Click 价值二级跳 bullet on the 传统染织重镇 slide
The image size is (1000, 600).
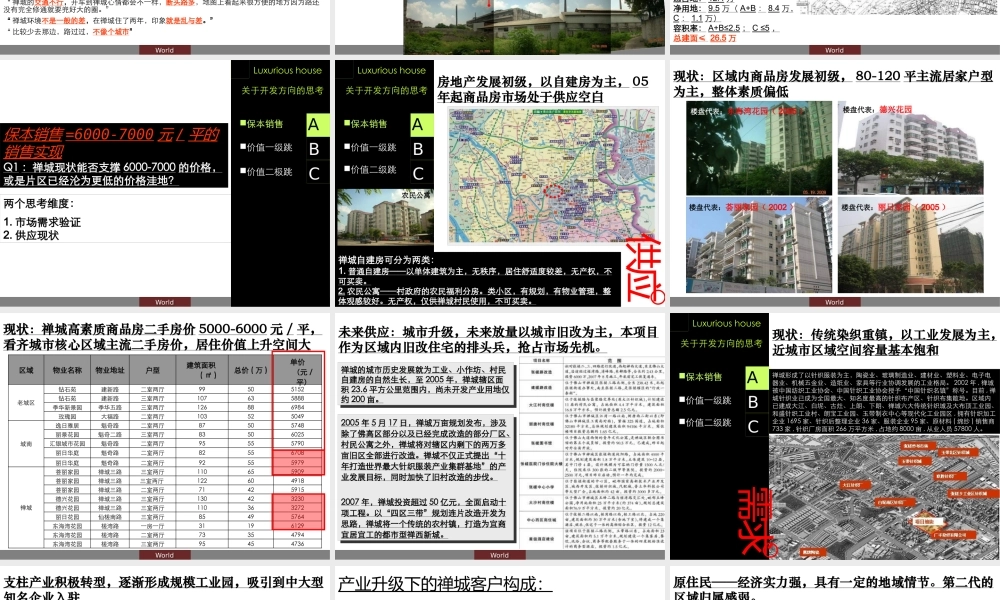point(705,422)
